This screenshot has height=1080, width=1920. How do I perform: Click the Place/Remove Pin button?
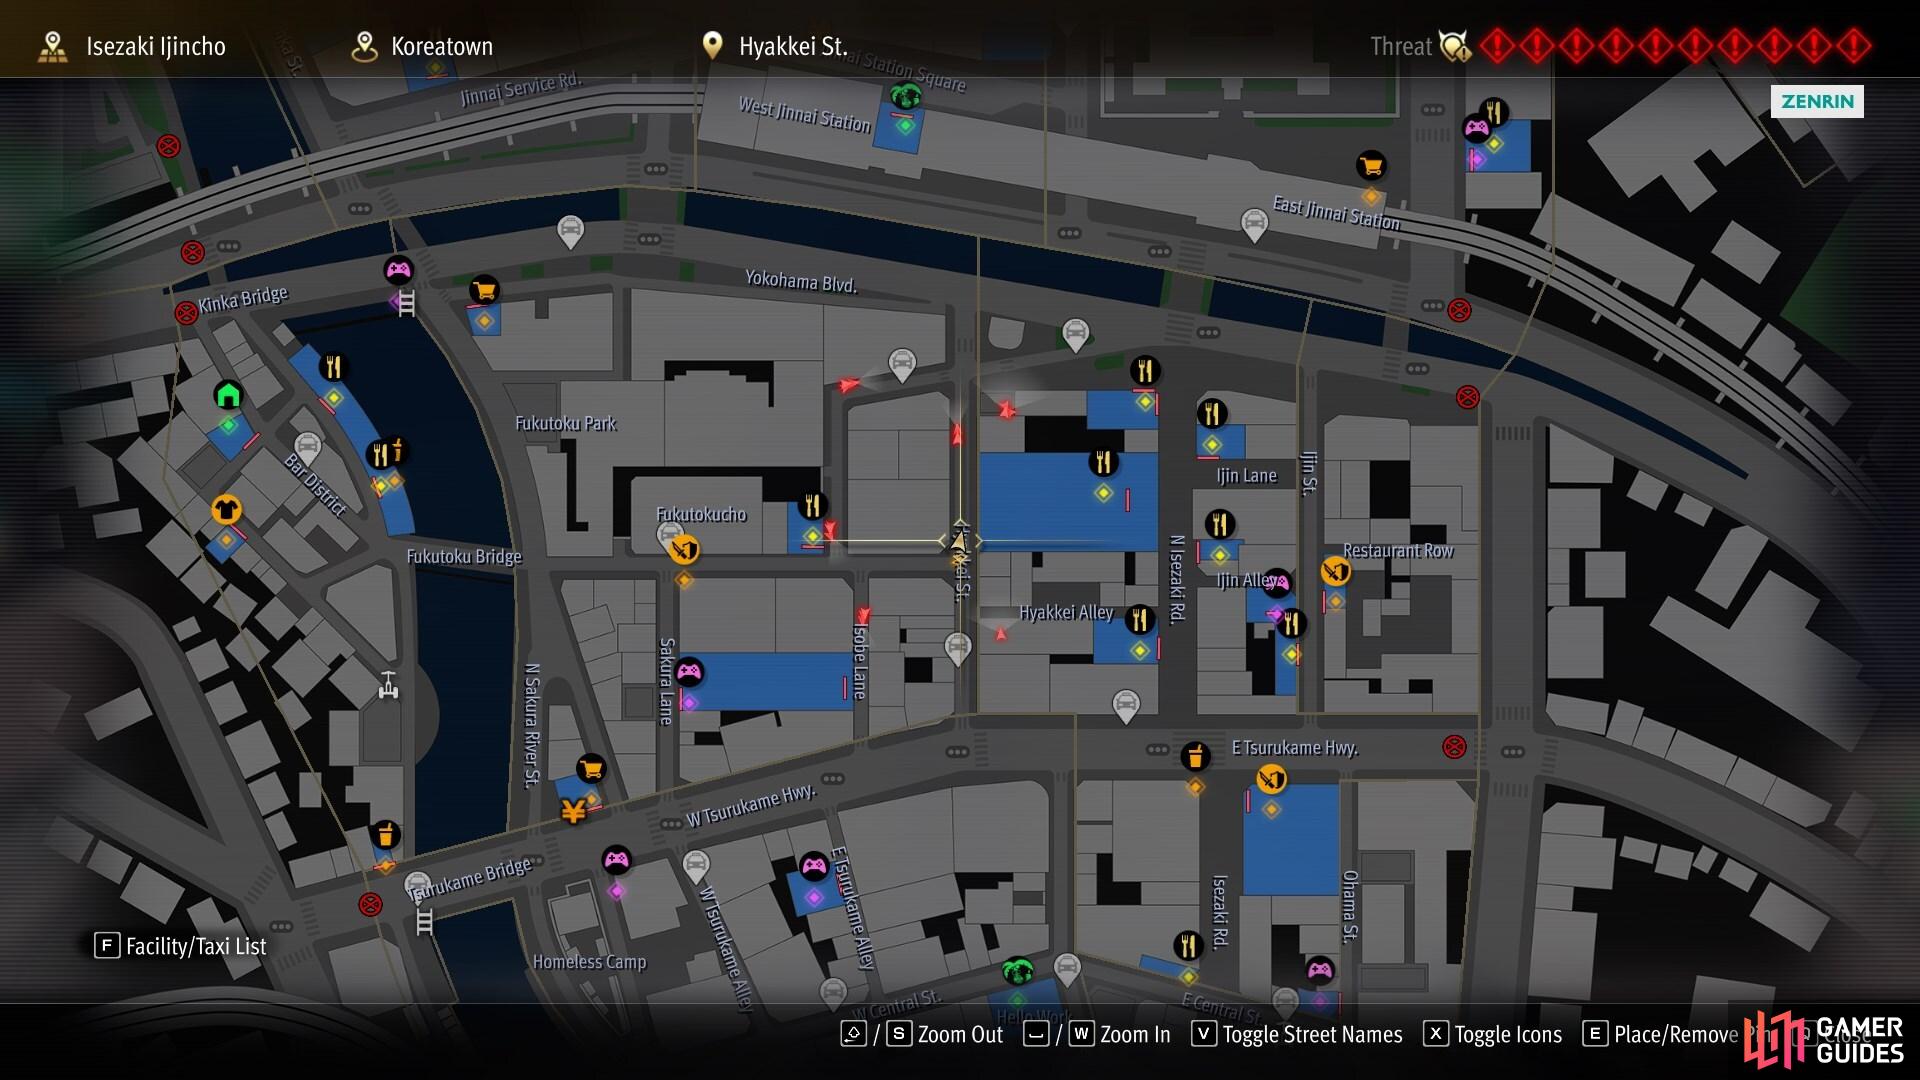1675,1034
